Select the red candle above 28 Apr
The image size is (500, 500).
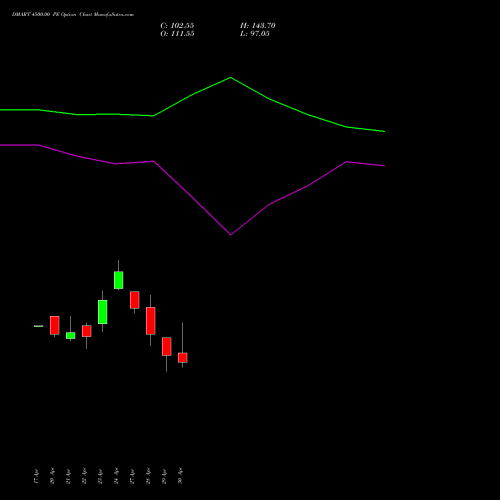pos(150,321)
